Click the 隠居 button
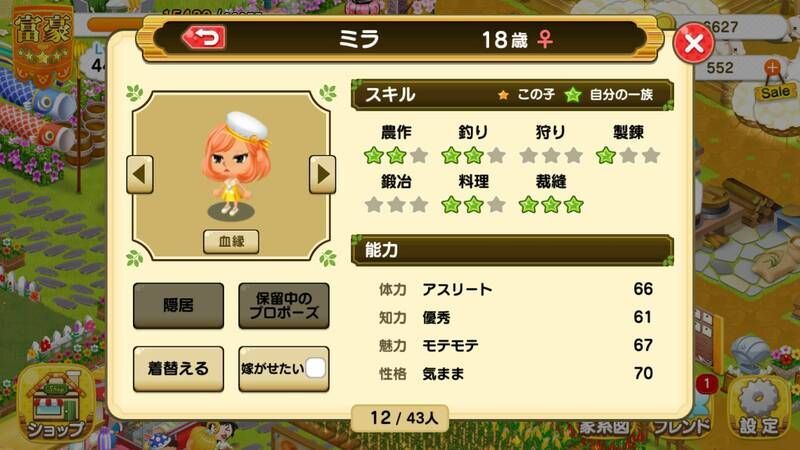 pos(179,306)
